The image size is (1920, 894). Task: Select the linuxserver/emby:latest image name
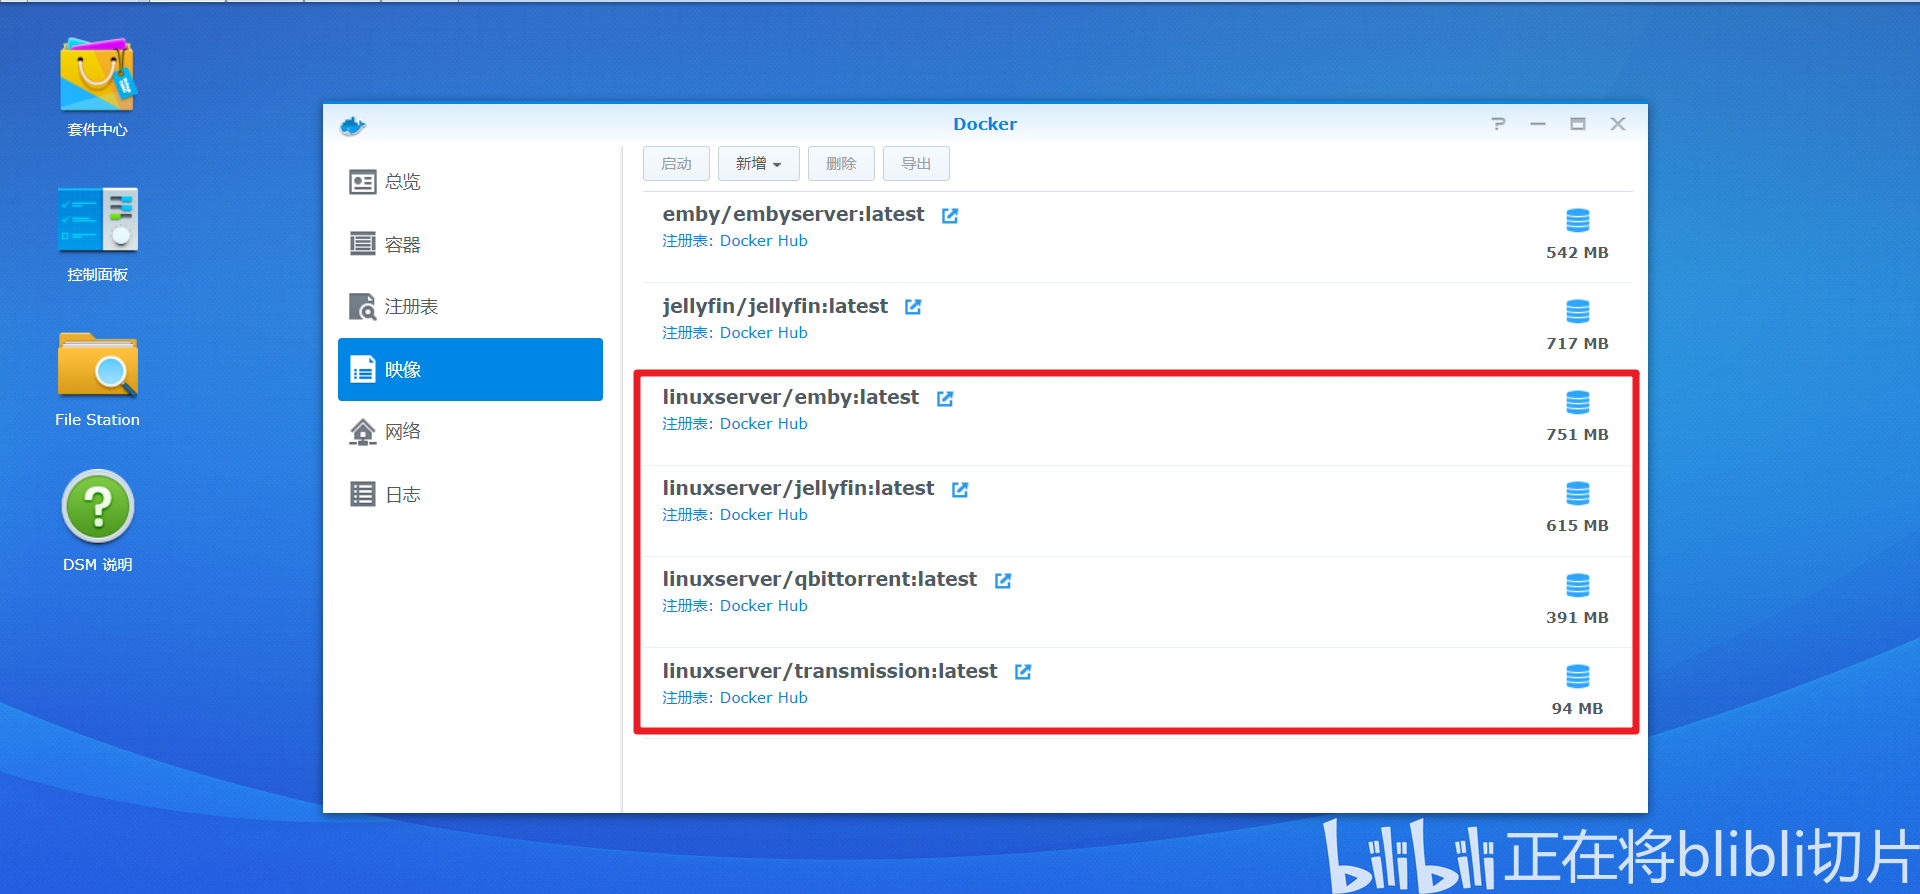(x=790, y=397)
